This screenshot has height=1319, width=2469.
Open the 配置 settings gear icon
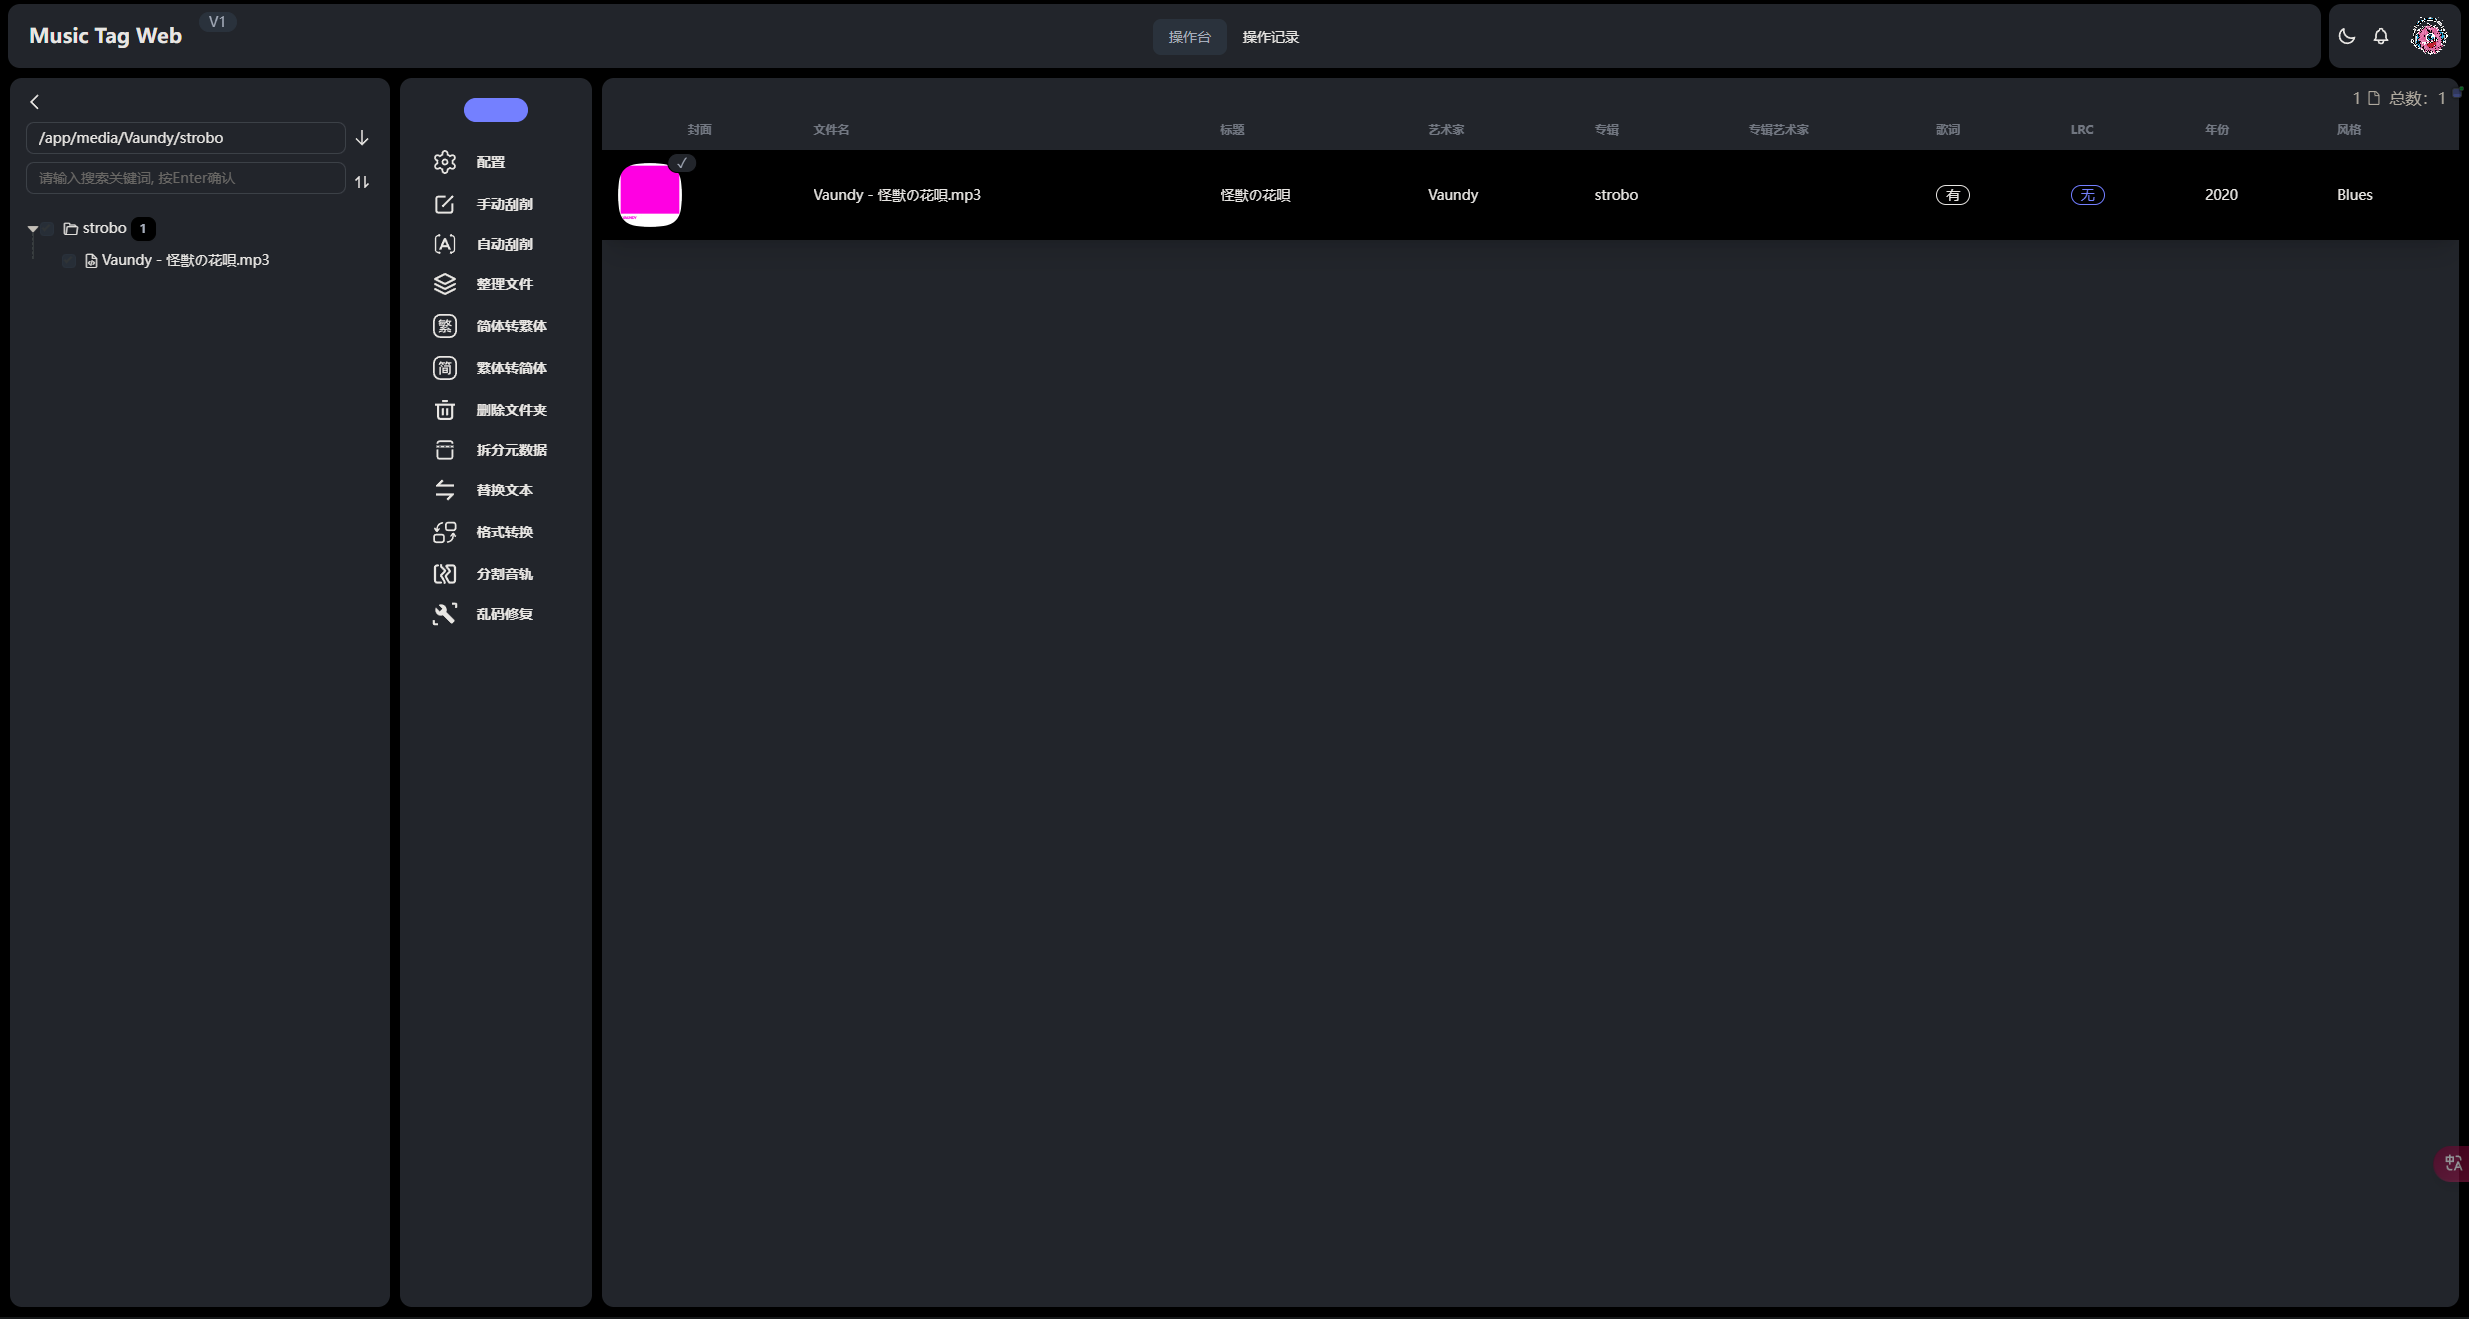pos(445,162)
